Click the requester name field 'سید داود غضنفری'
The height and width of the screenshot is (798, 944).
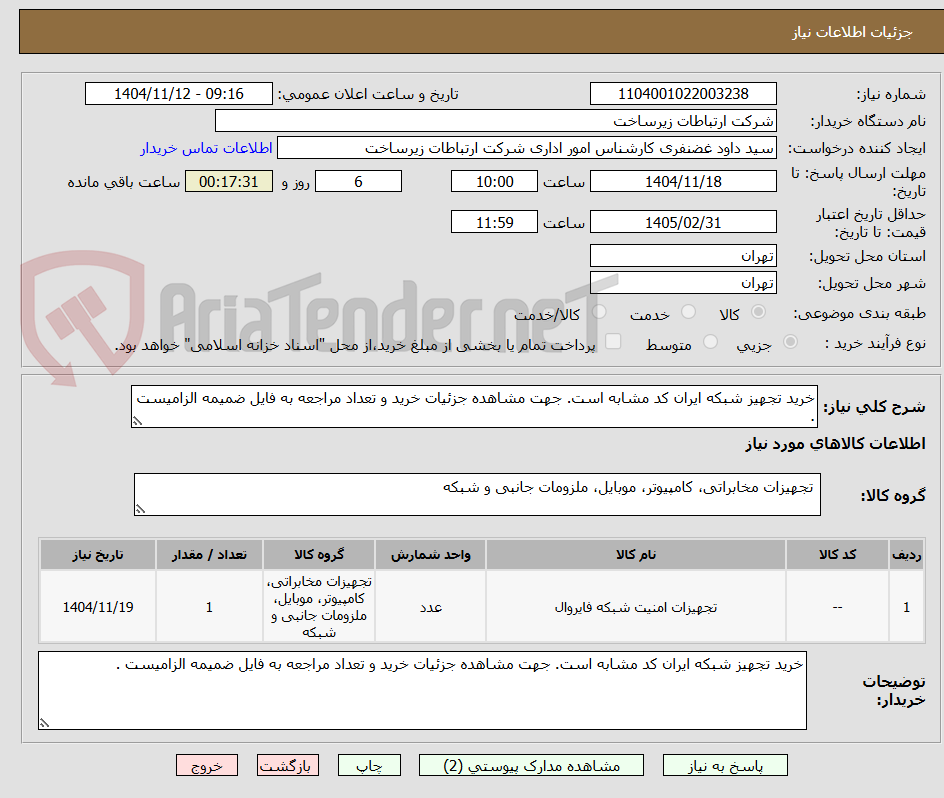527,148
